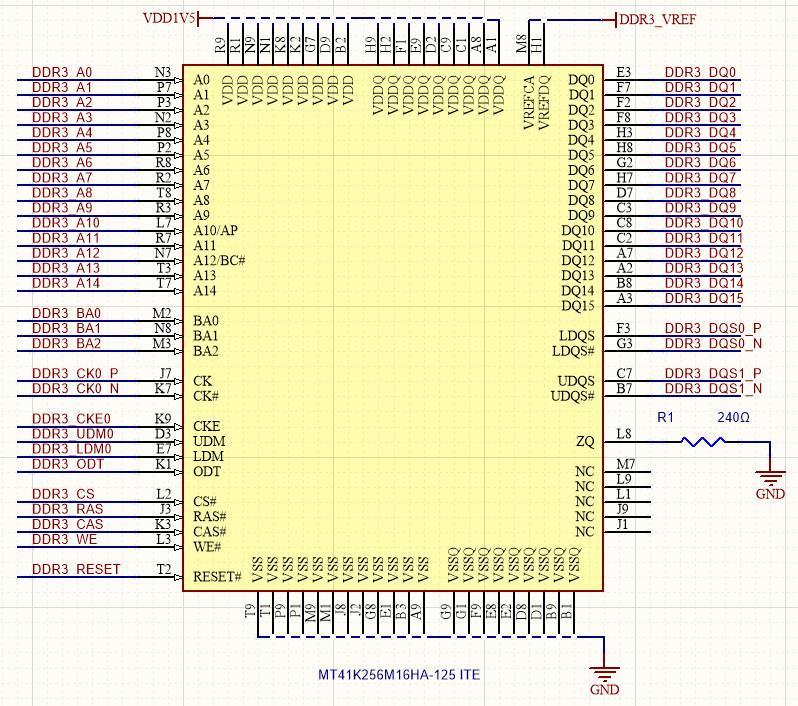This screenshot has height=706, width=798.
Task: Select pin number E3 at DQ0
Action: [623, 72]
